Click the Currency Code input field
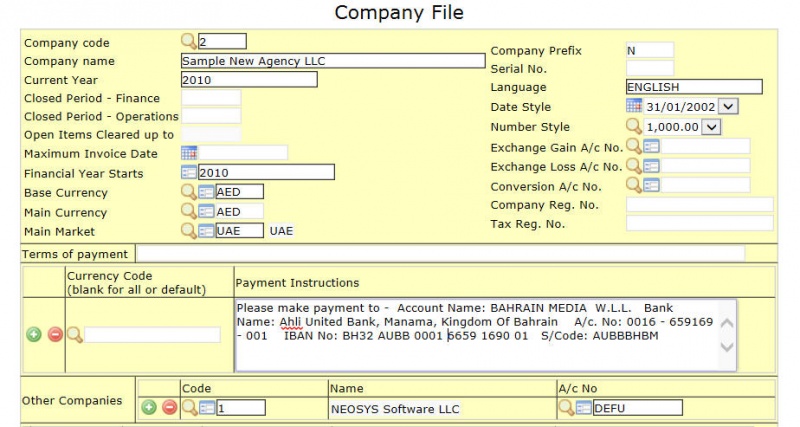This screenshot has width=800, height=427. tap(152, 335)
